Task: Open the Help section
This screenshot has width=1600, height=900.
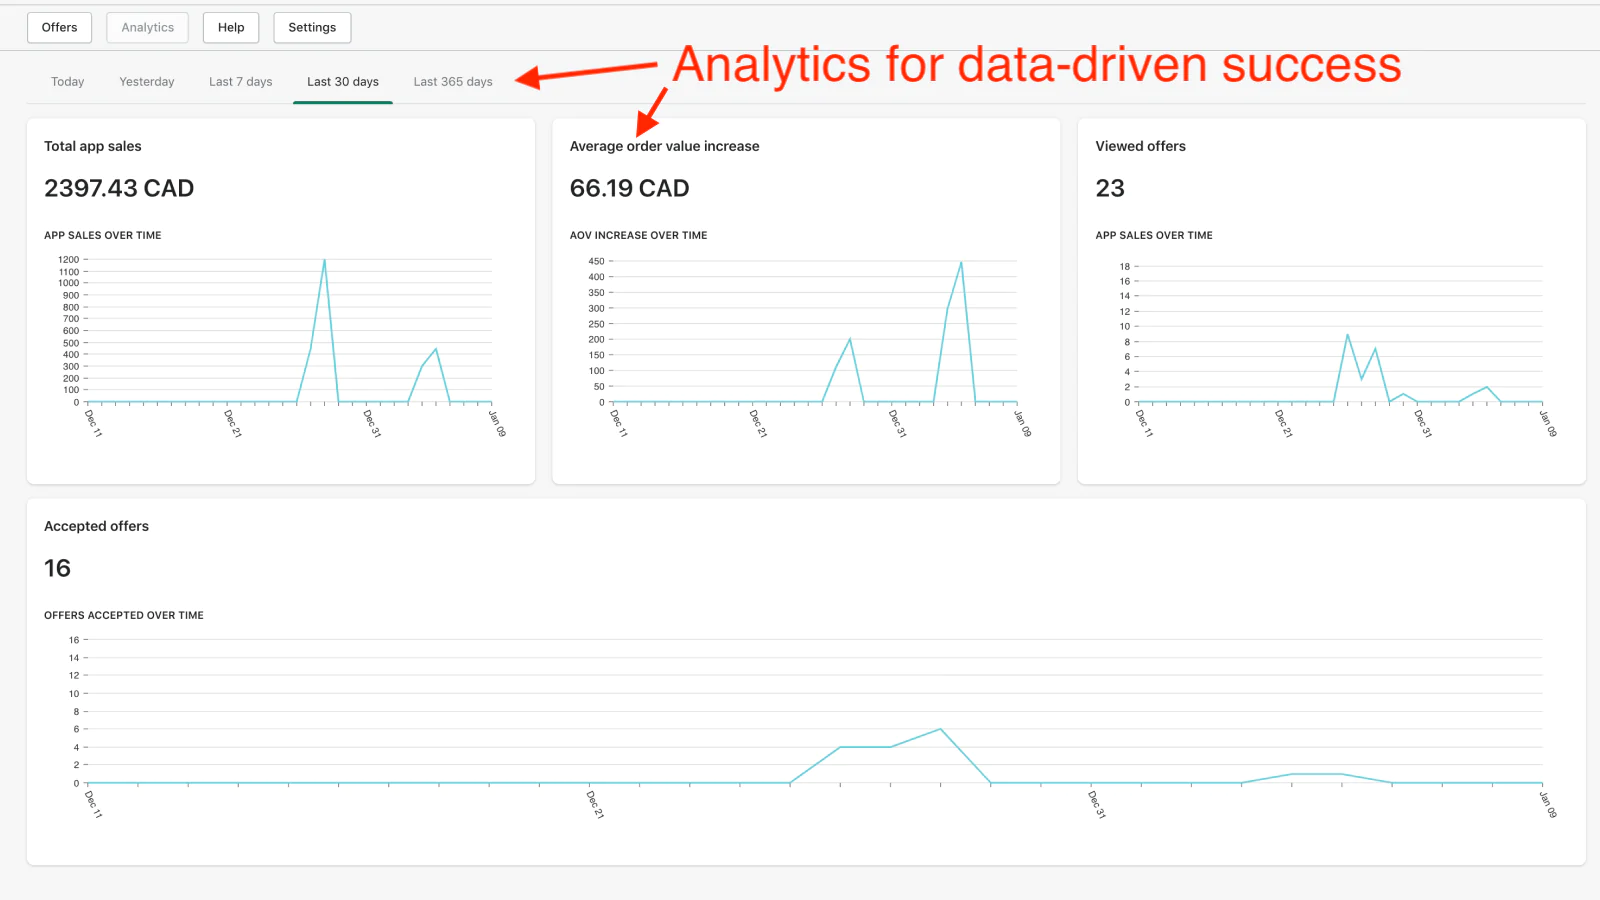Action: pyautogui.click(x=231, y=28)
